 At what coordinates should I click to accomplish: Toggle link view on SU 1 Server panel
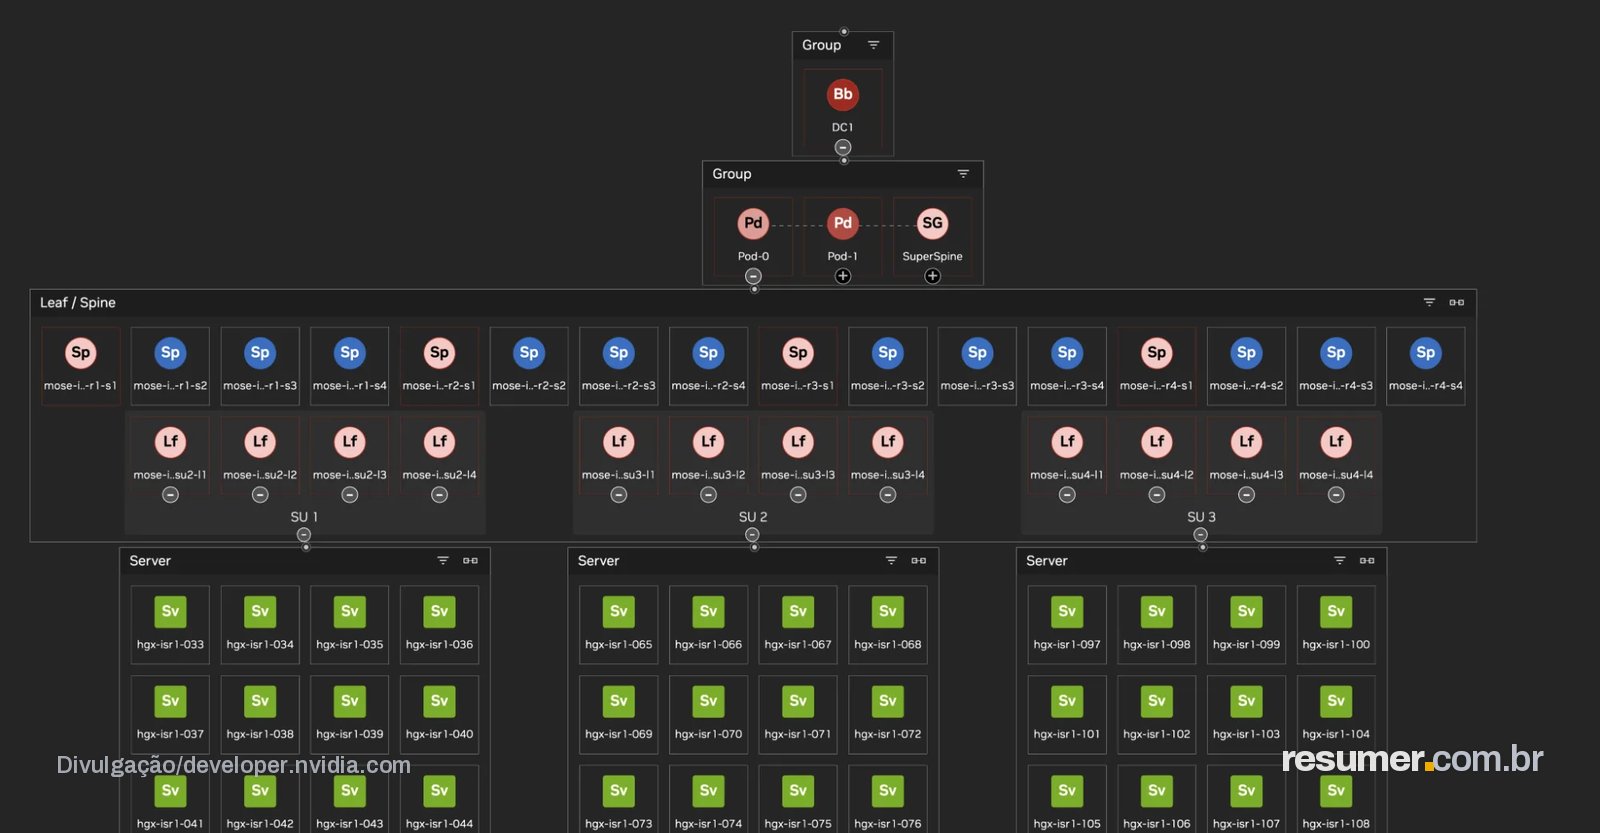tap(470, 561)
